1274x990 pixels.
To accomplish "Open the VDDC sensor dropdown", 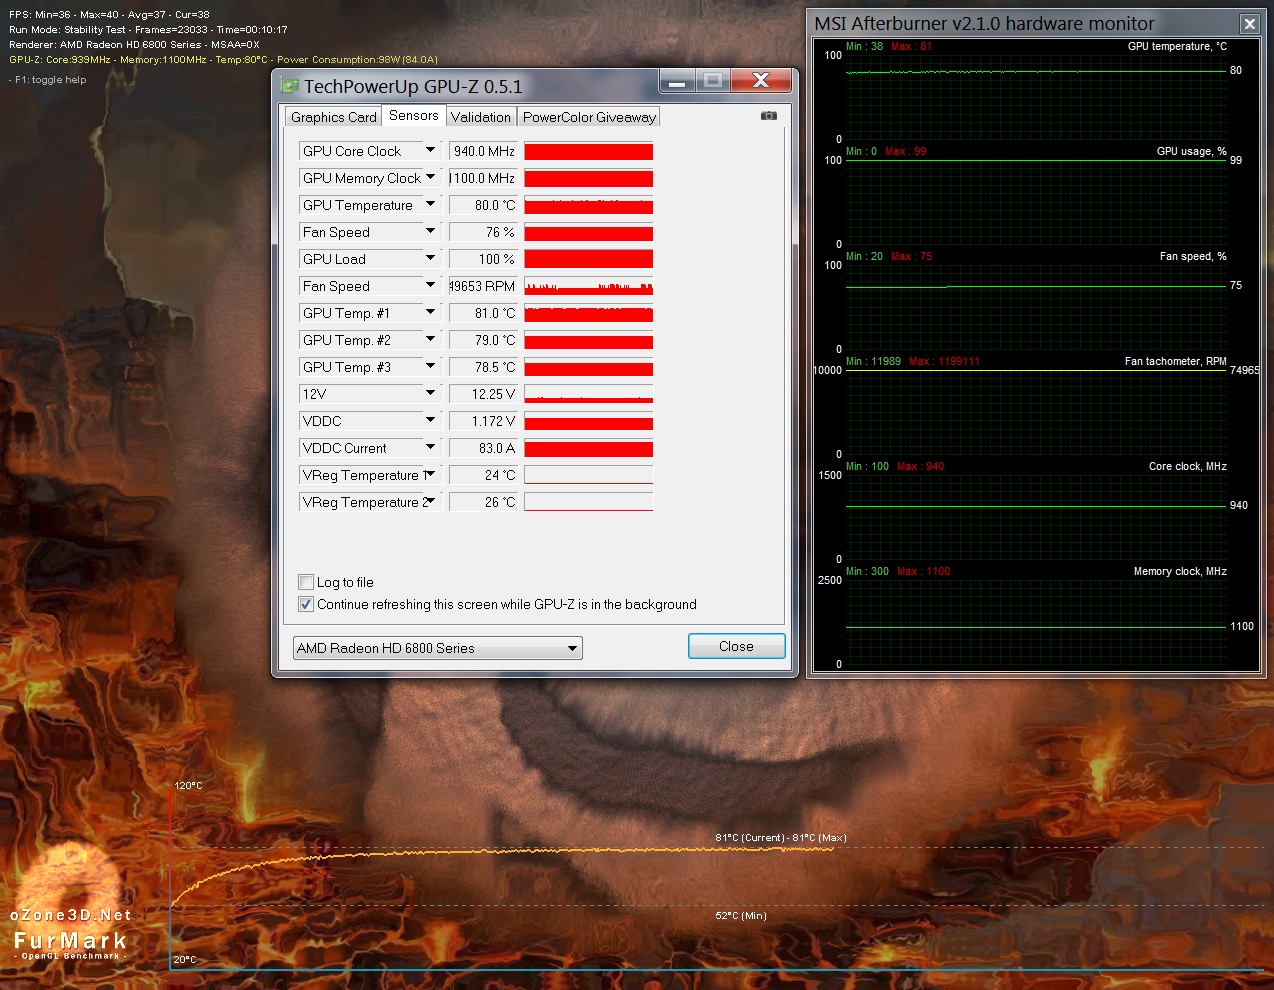I will pyautogui.click(x=430, y=420).
